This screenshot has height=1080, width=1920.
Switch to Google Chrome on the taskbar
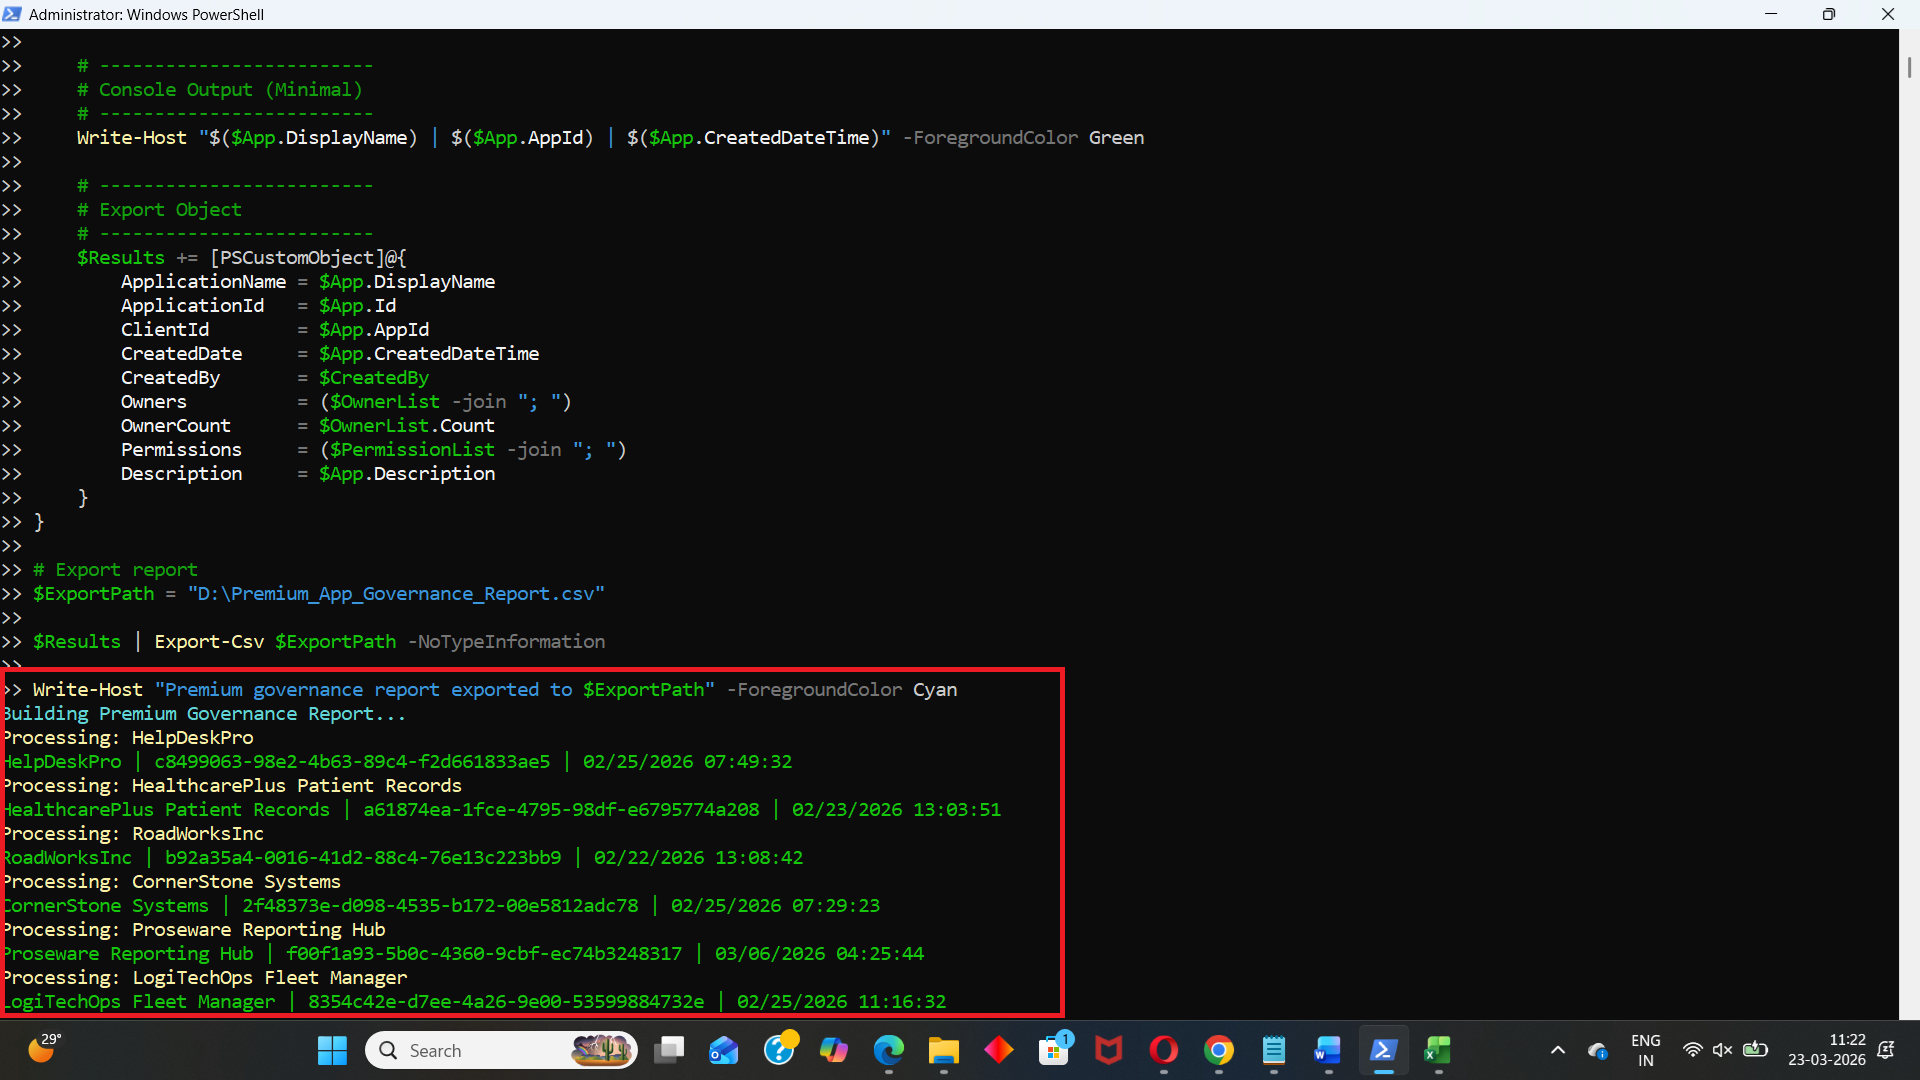[x=1218, y=1050]
